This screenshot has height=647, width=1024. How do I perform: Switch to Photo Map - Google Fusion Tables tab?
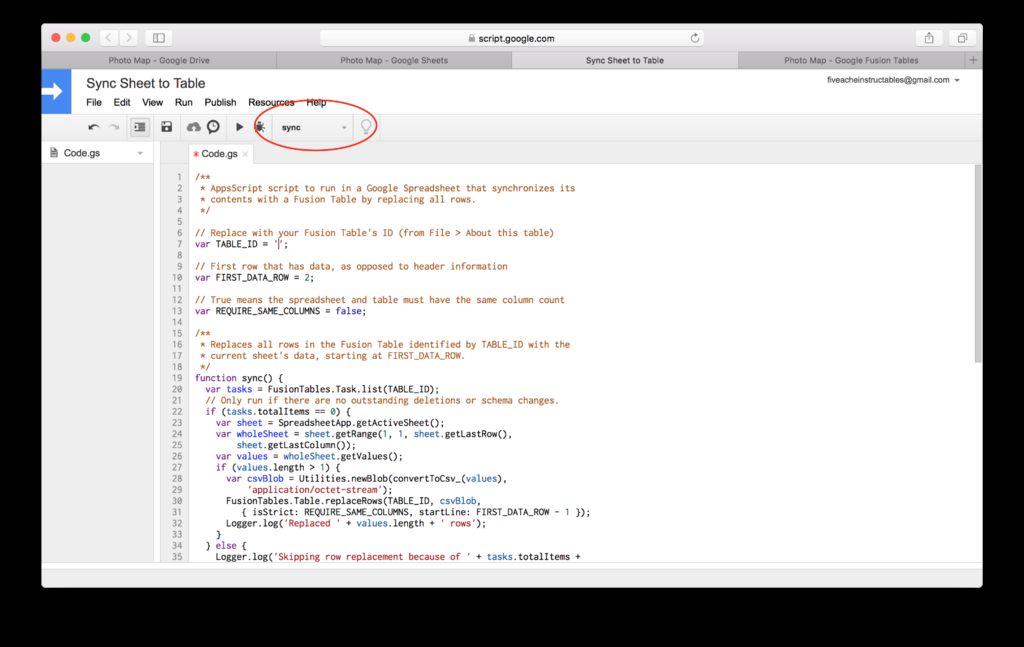click(851, 60)
